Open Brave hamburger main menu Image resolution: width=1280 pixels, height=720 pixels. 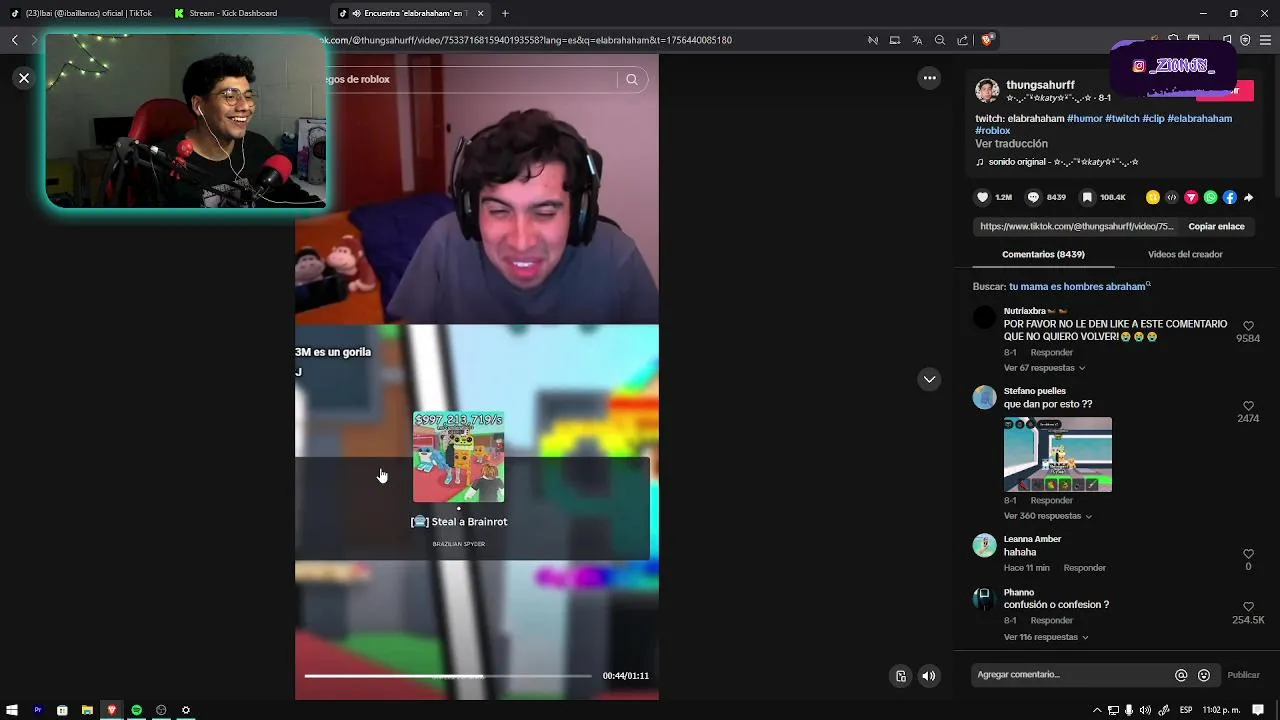coord(1265,40)
